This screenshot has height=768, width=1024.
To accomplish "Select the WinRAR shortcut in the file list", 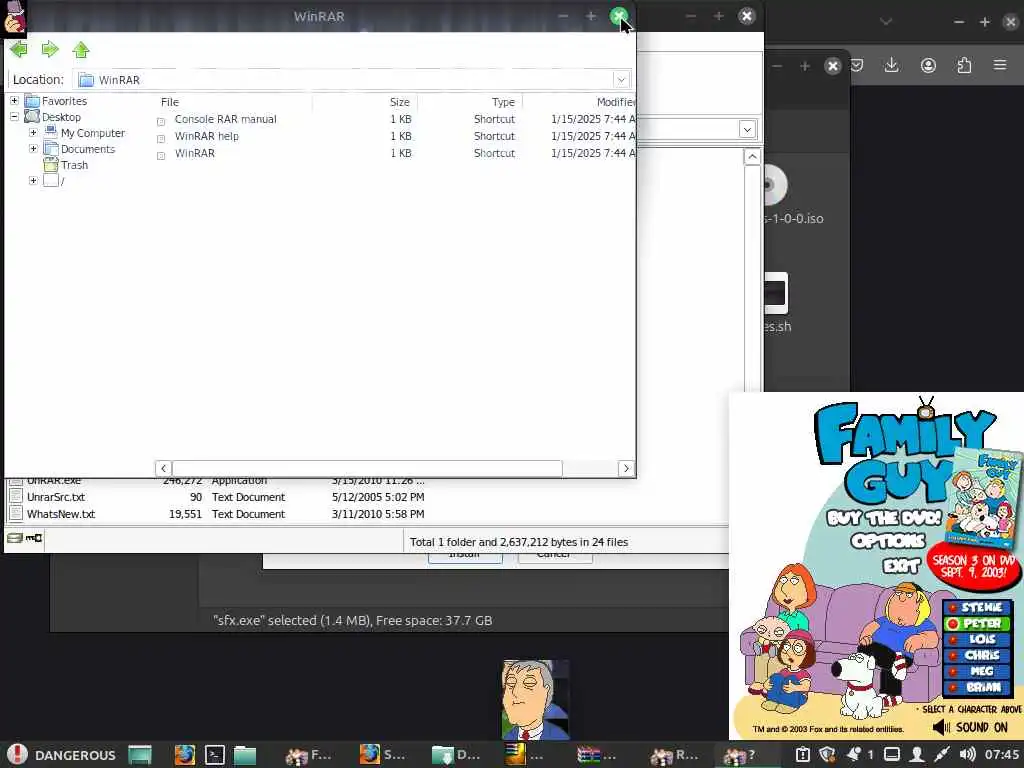I will point(195,153).
